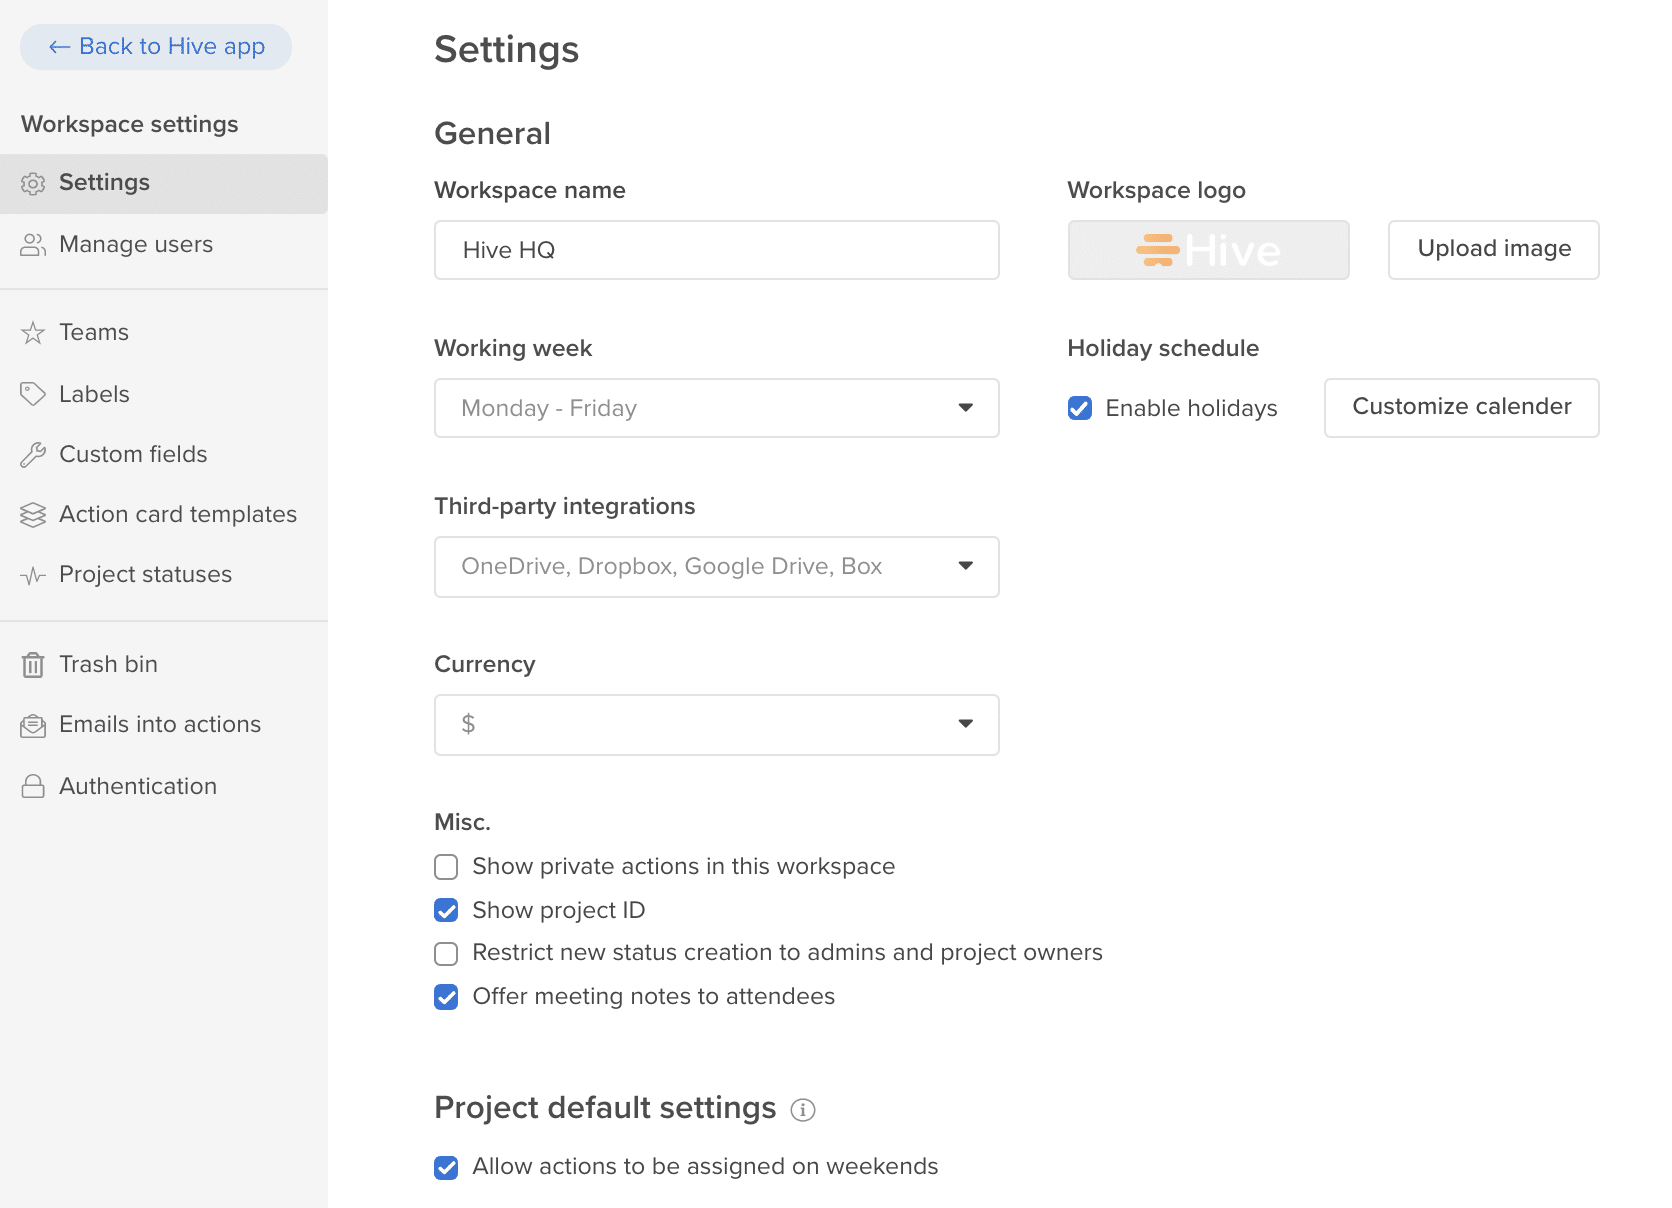Screen dimensions: 1672x1208
Task: Click the Upload image button
Action: 1493,250
